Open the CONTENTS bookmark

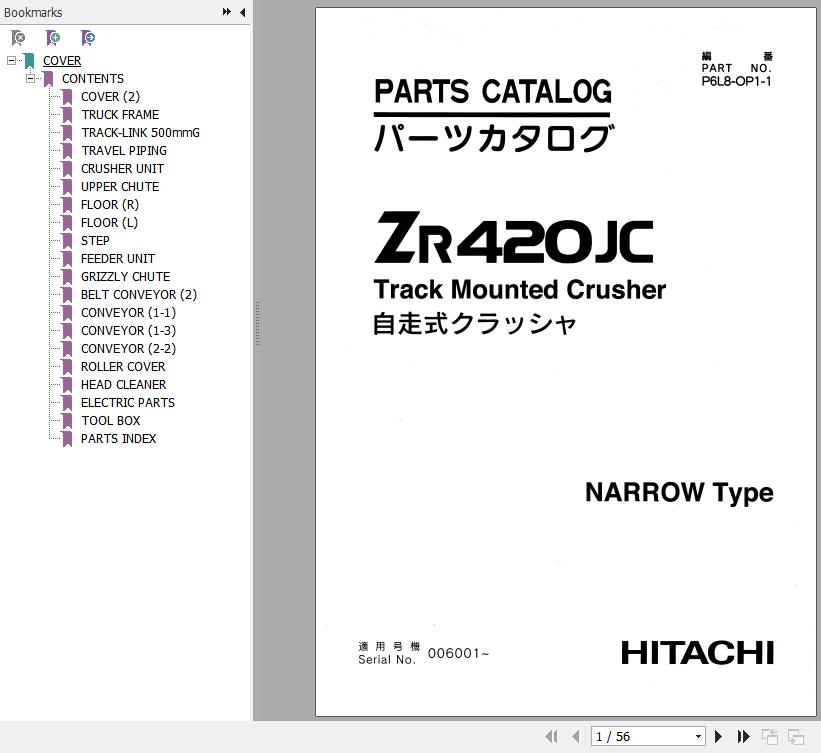(93, 79)
